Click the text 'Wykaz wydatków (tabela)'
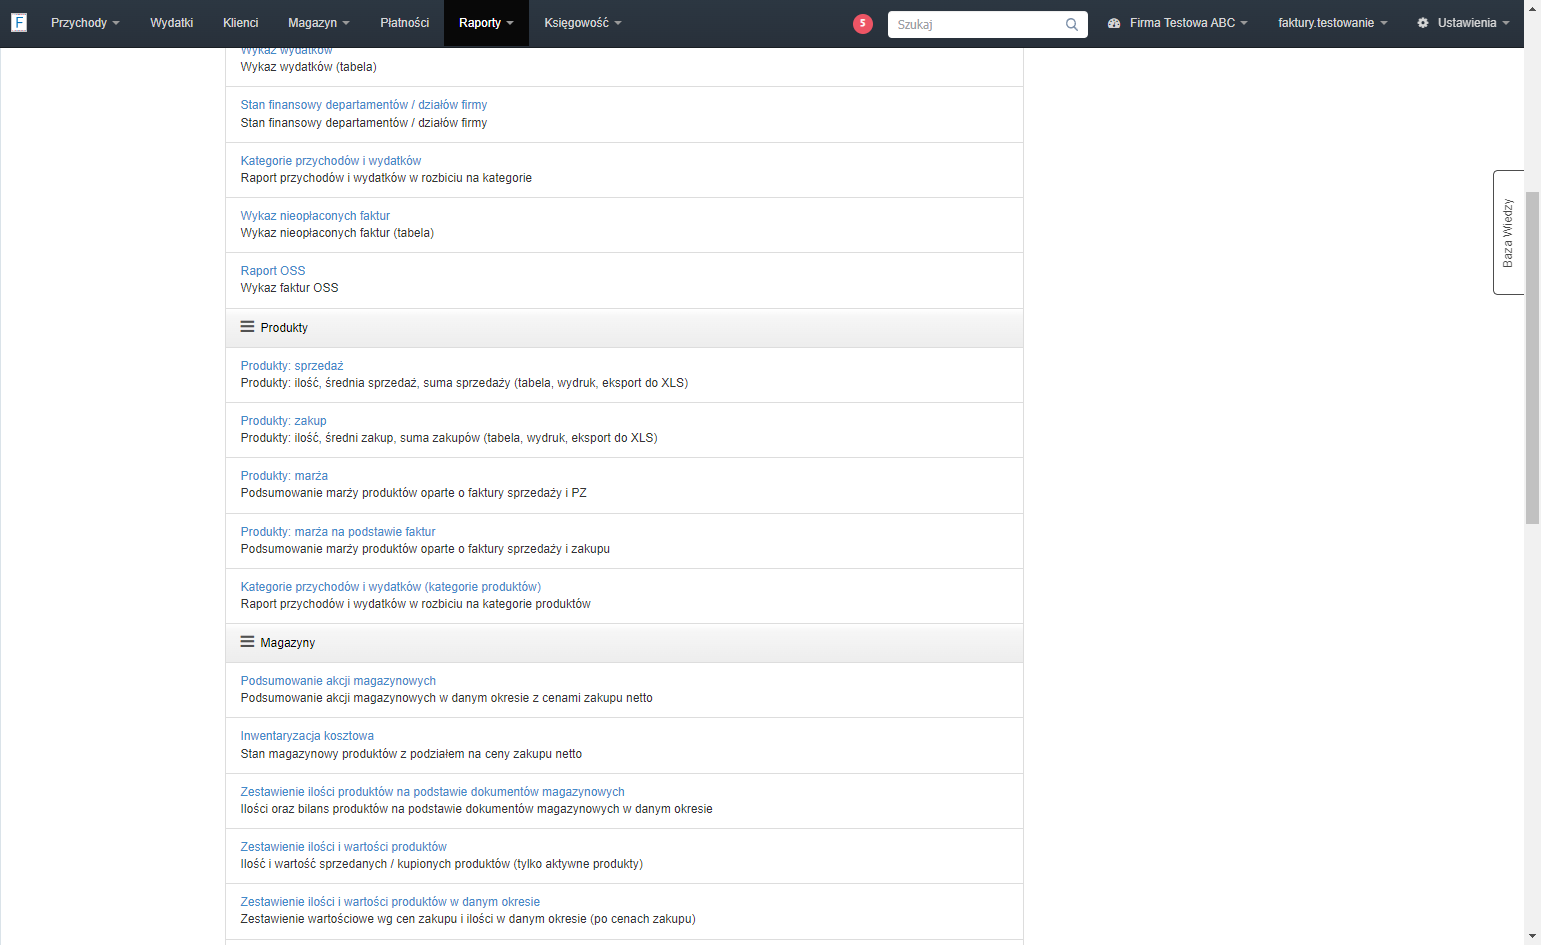The width and height of the screenshot is (1541, 945). tap(309, 67)
